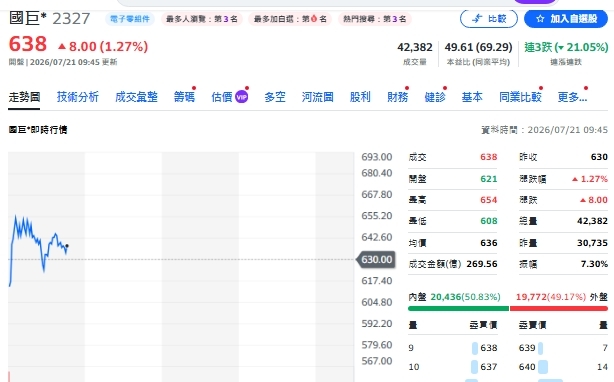The image size is (614, 382).
Task: Click the 連3跌 (▼21.05%) indicator
Action: (566, 47)
